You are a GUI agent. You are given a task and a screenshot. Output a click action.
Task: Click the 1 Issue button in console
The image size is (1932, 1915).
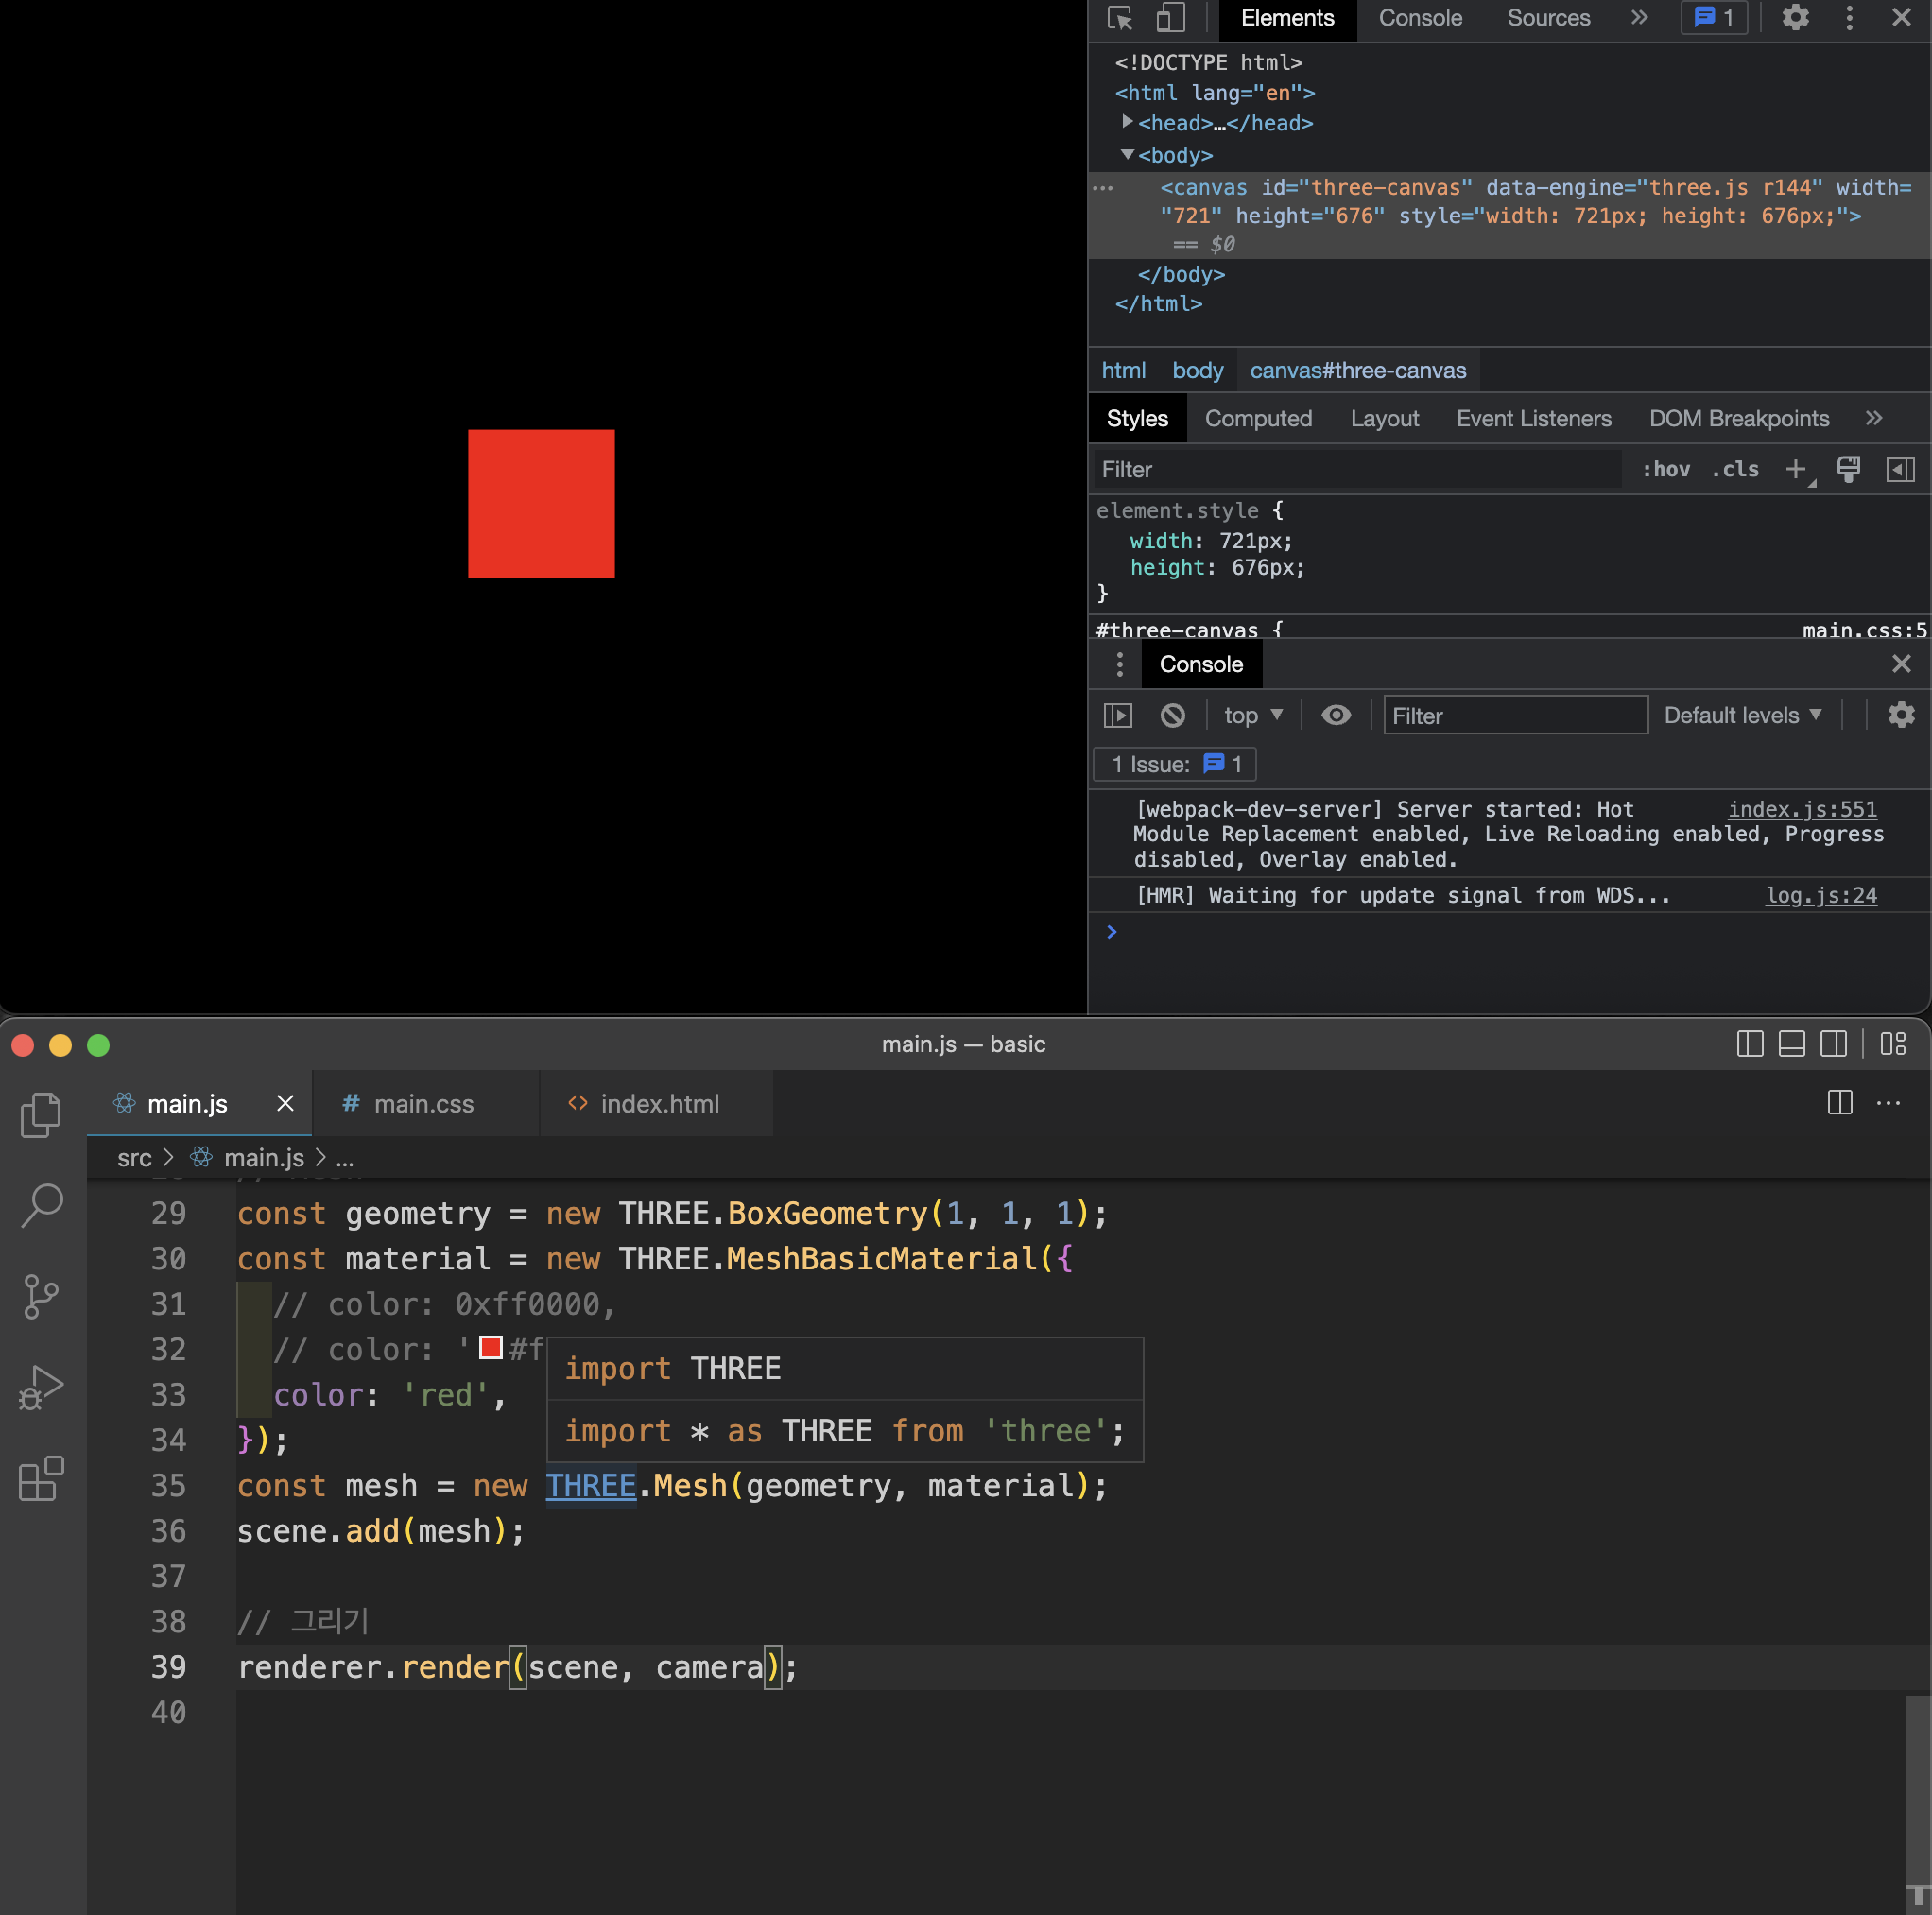click(1175, 764)
